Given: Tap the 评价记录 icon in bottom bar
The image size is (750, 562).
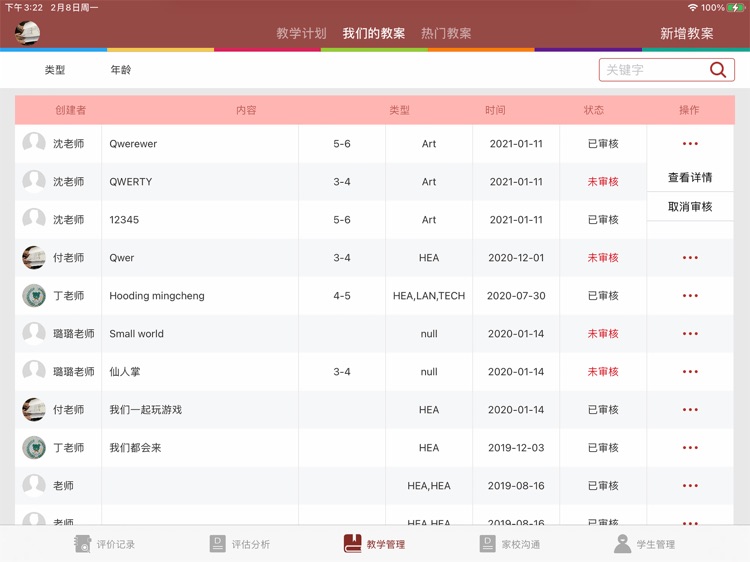Looking at the screenshot, I should click(x=82, y=544).
